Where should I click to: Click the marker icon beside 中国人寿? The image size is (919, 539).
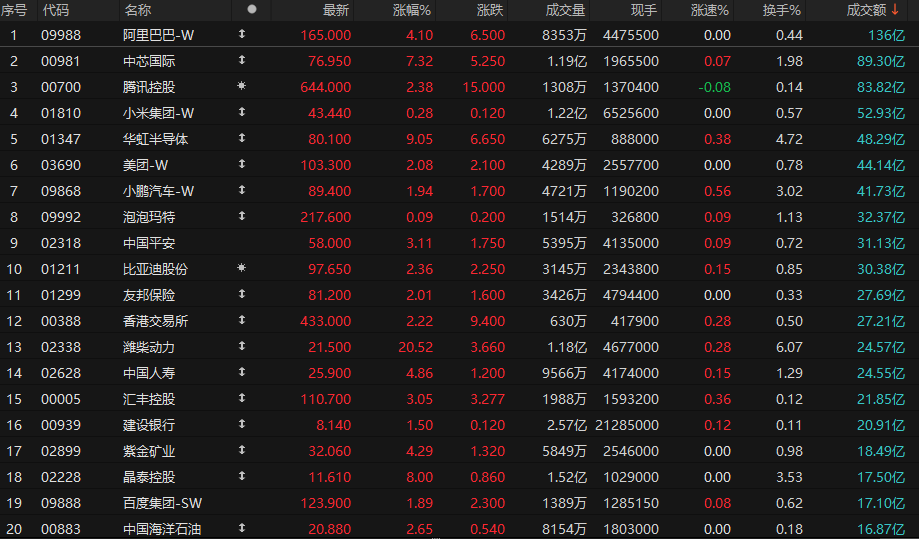(x=241, y=371)
